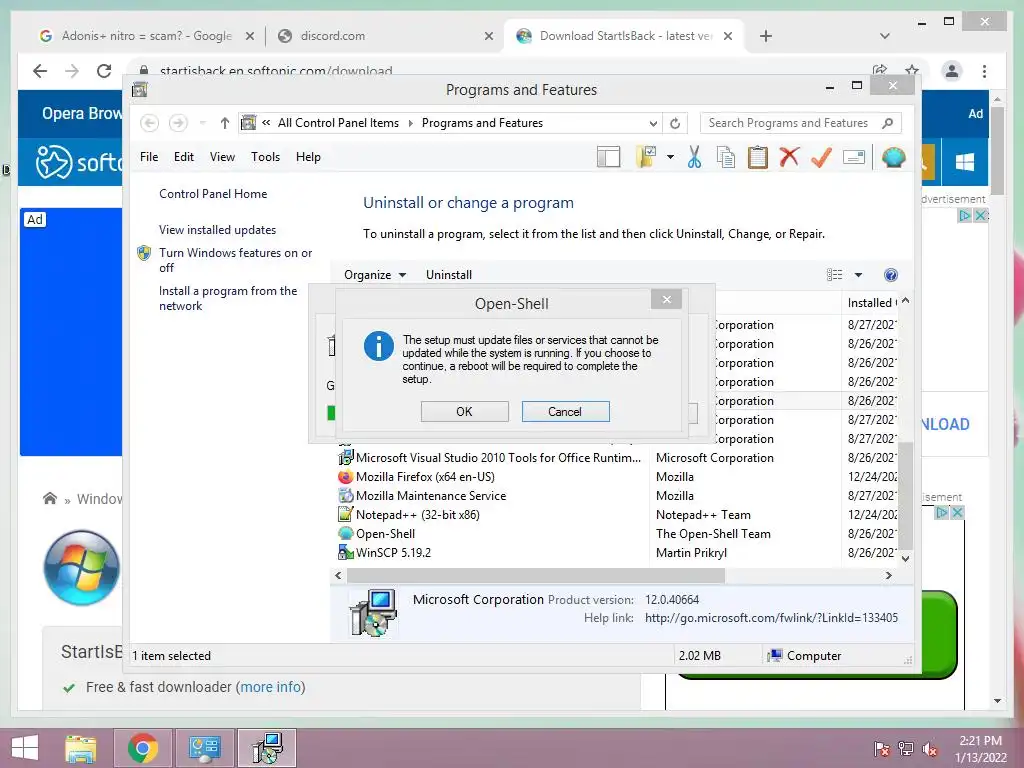
Task: Open the Edit menu
Action: [x=184, y=157]
